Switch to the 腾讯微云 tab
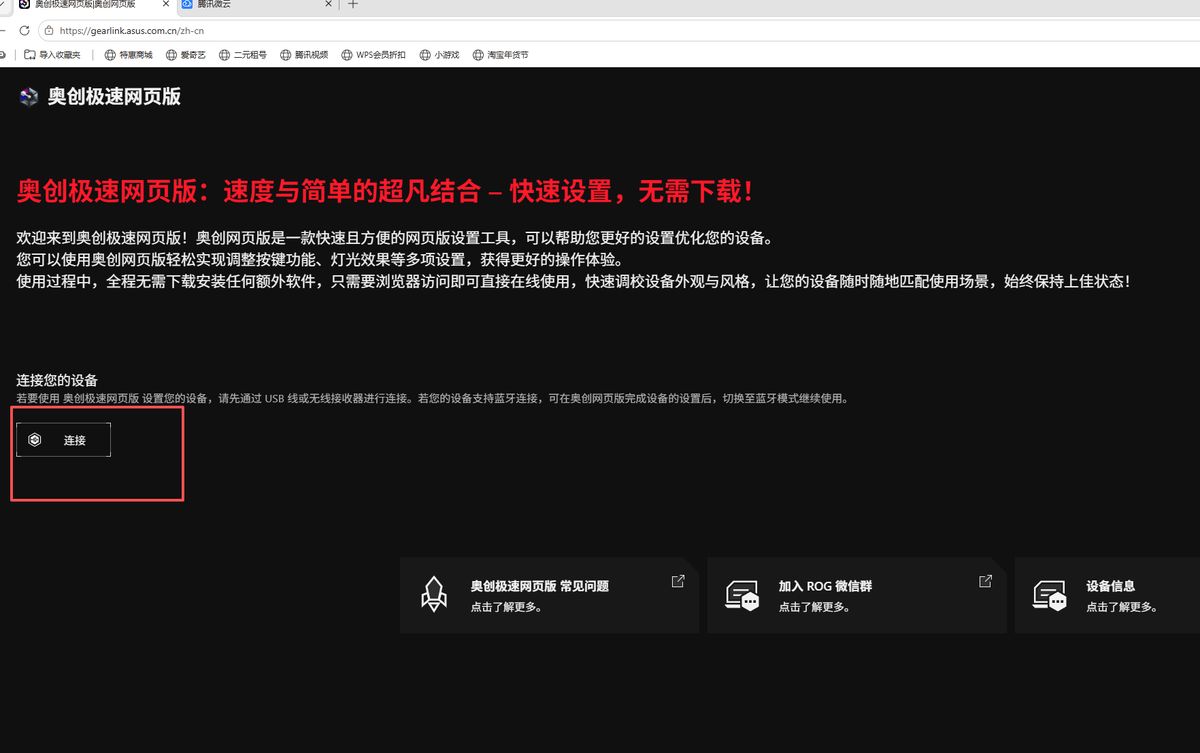Screen dimensions: 1200x753 click(257, 5)
